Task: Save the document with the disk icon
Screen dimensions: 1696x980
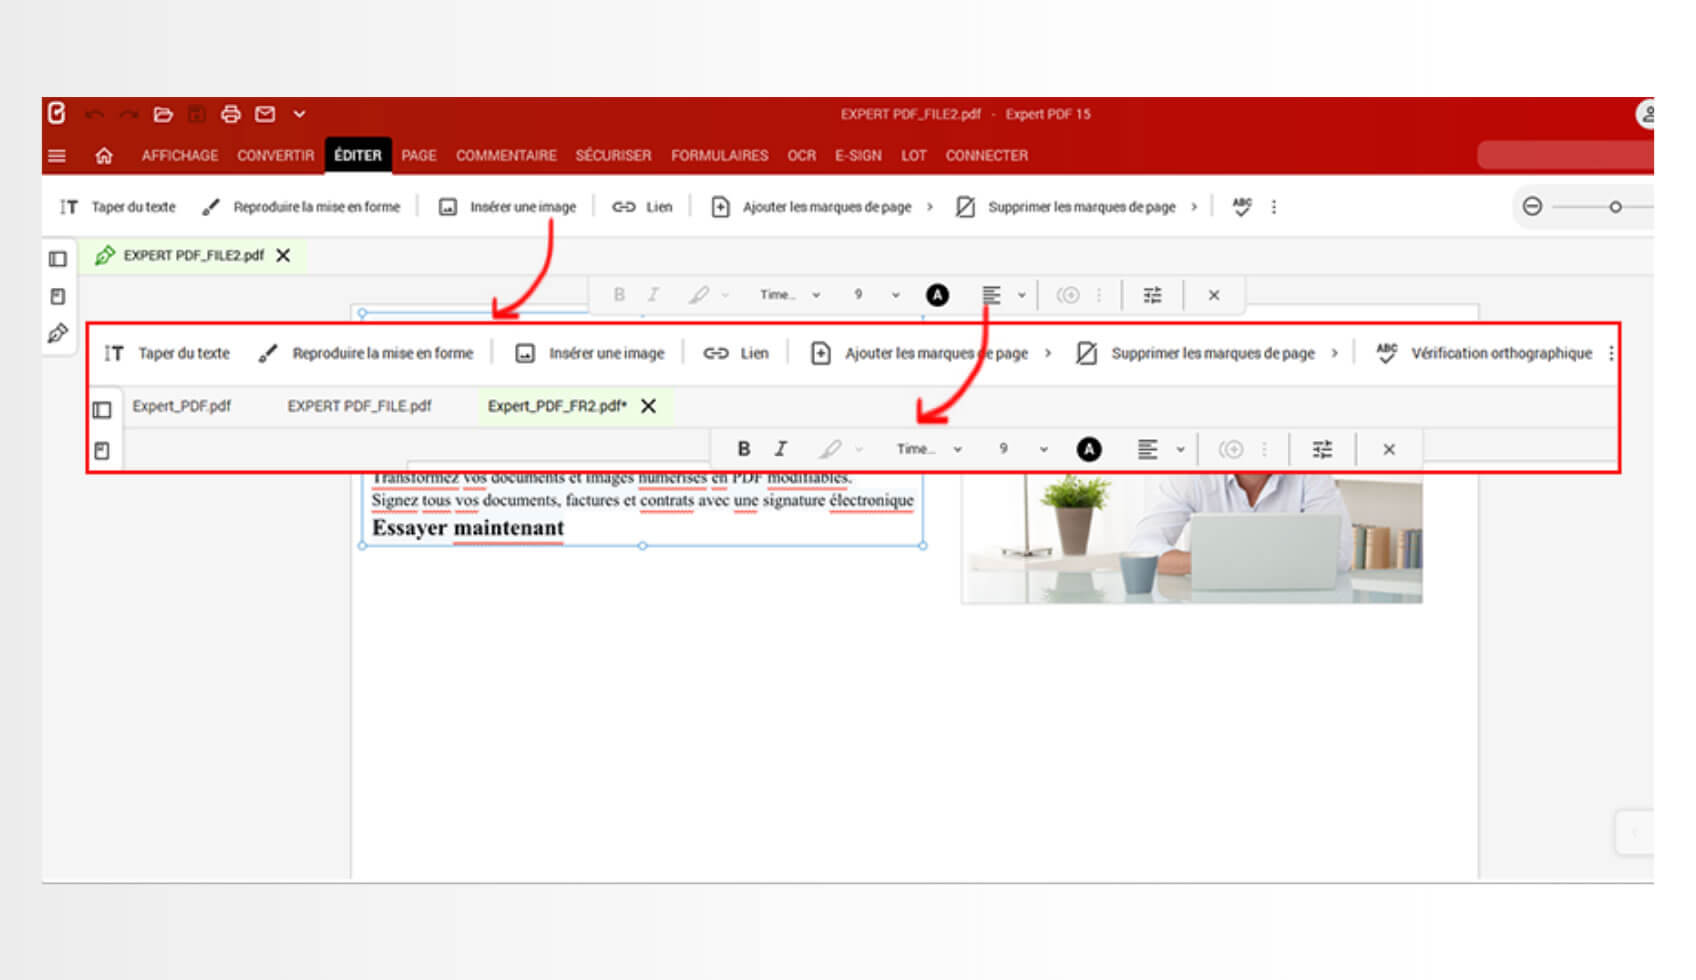Action: point(197,114)
